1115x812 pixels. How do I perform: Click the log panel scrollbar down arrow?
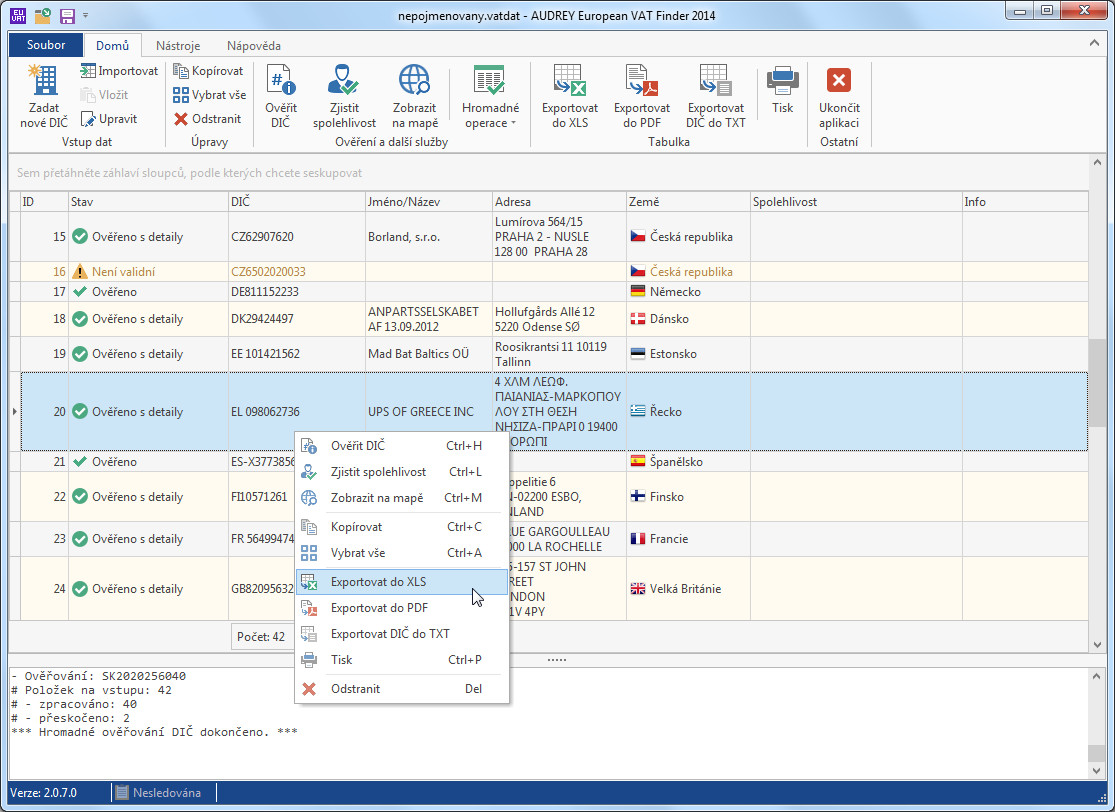1096,771
